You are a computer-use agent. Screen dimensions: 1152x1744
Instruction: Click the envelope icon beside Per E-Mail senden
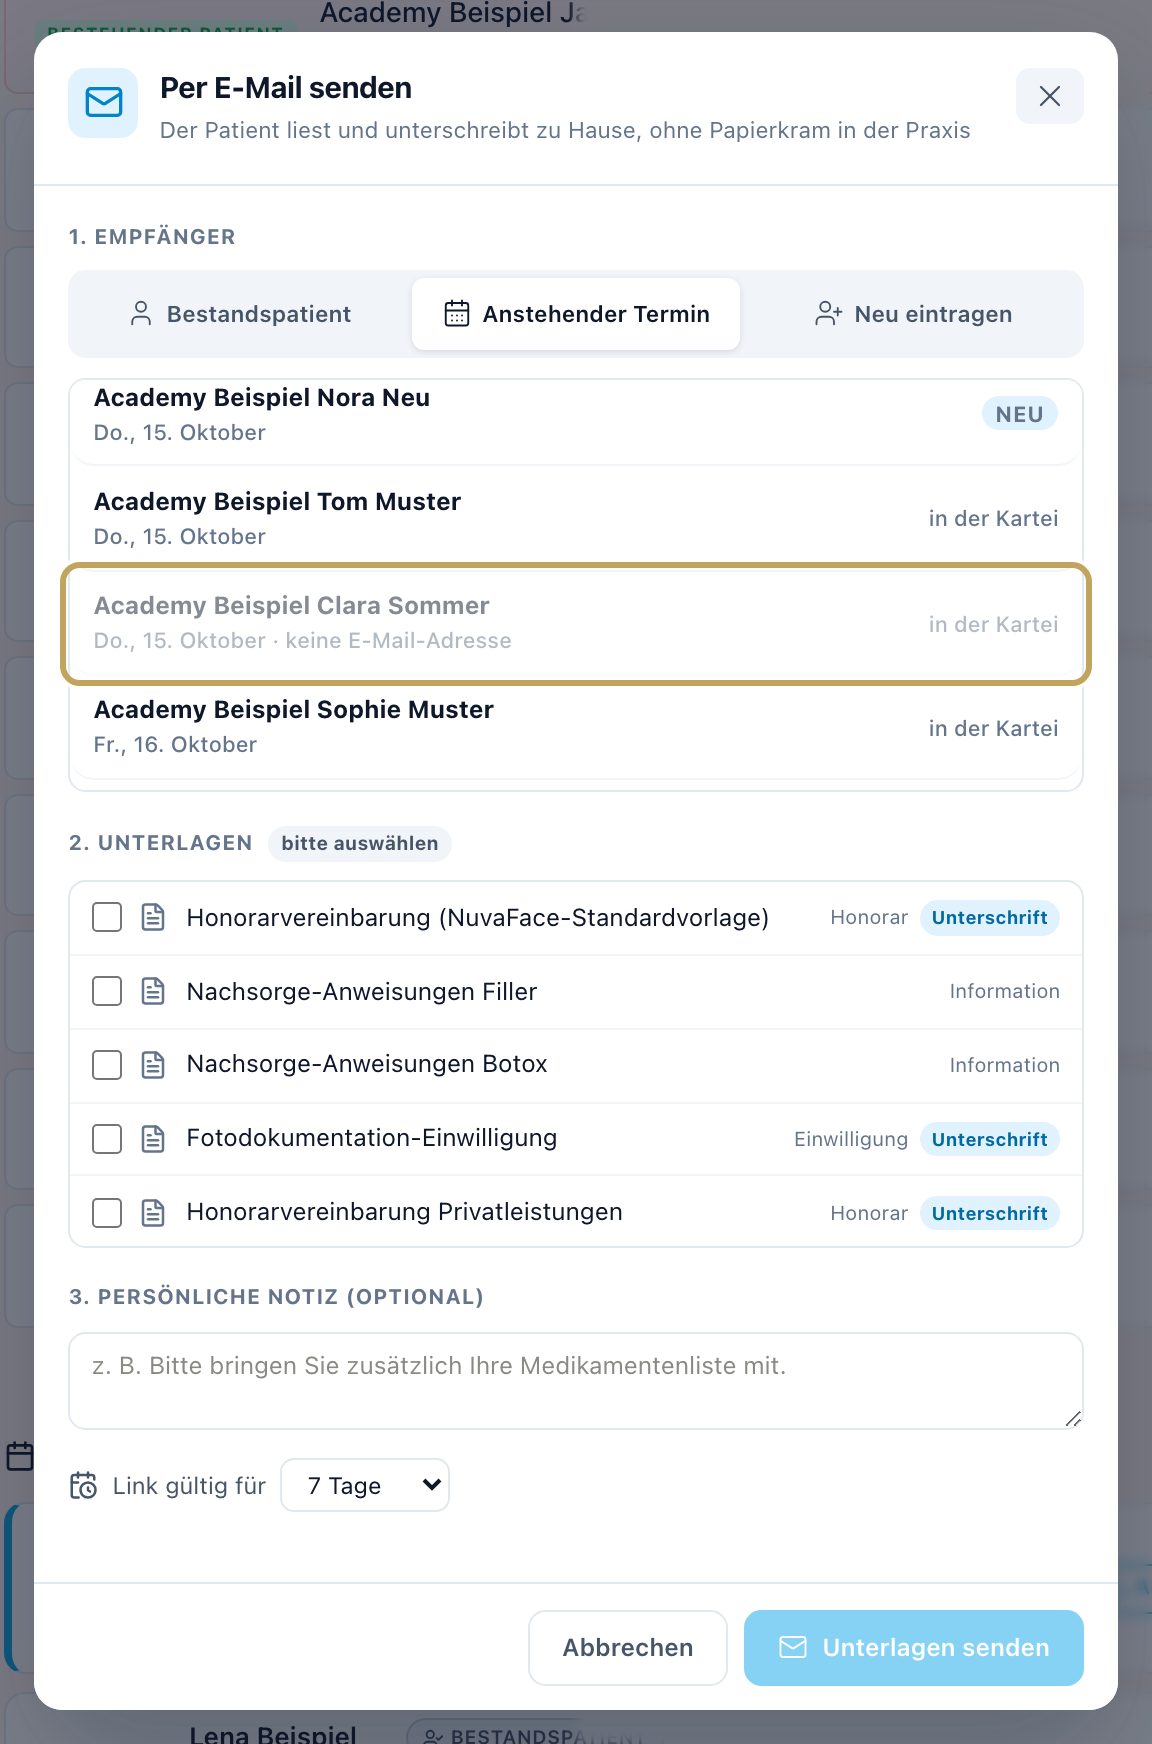(103, 102)
